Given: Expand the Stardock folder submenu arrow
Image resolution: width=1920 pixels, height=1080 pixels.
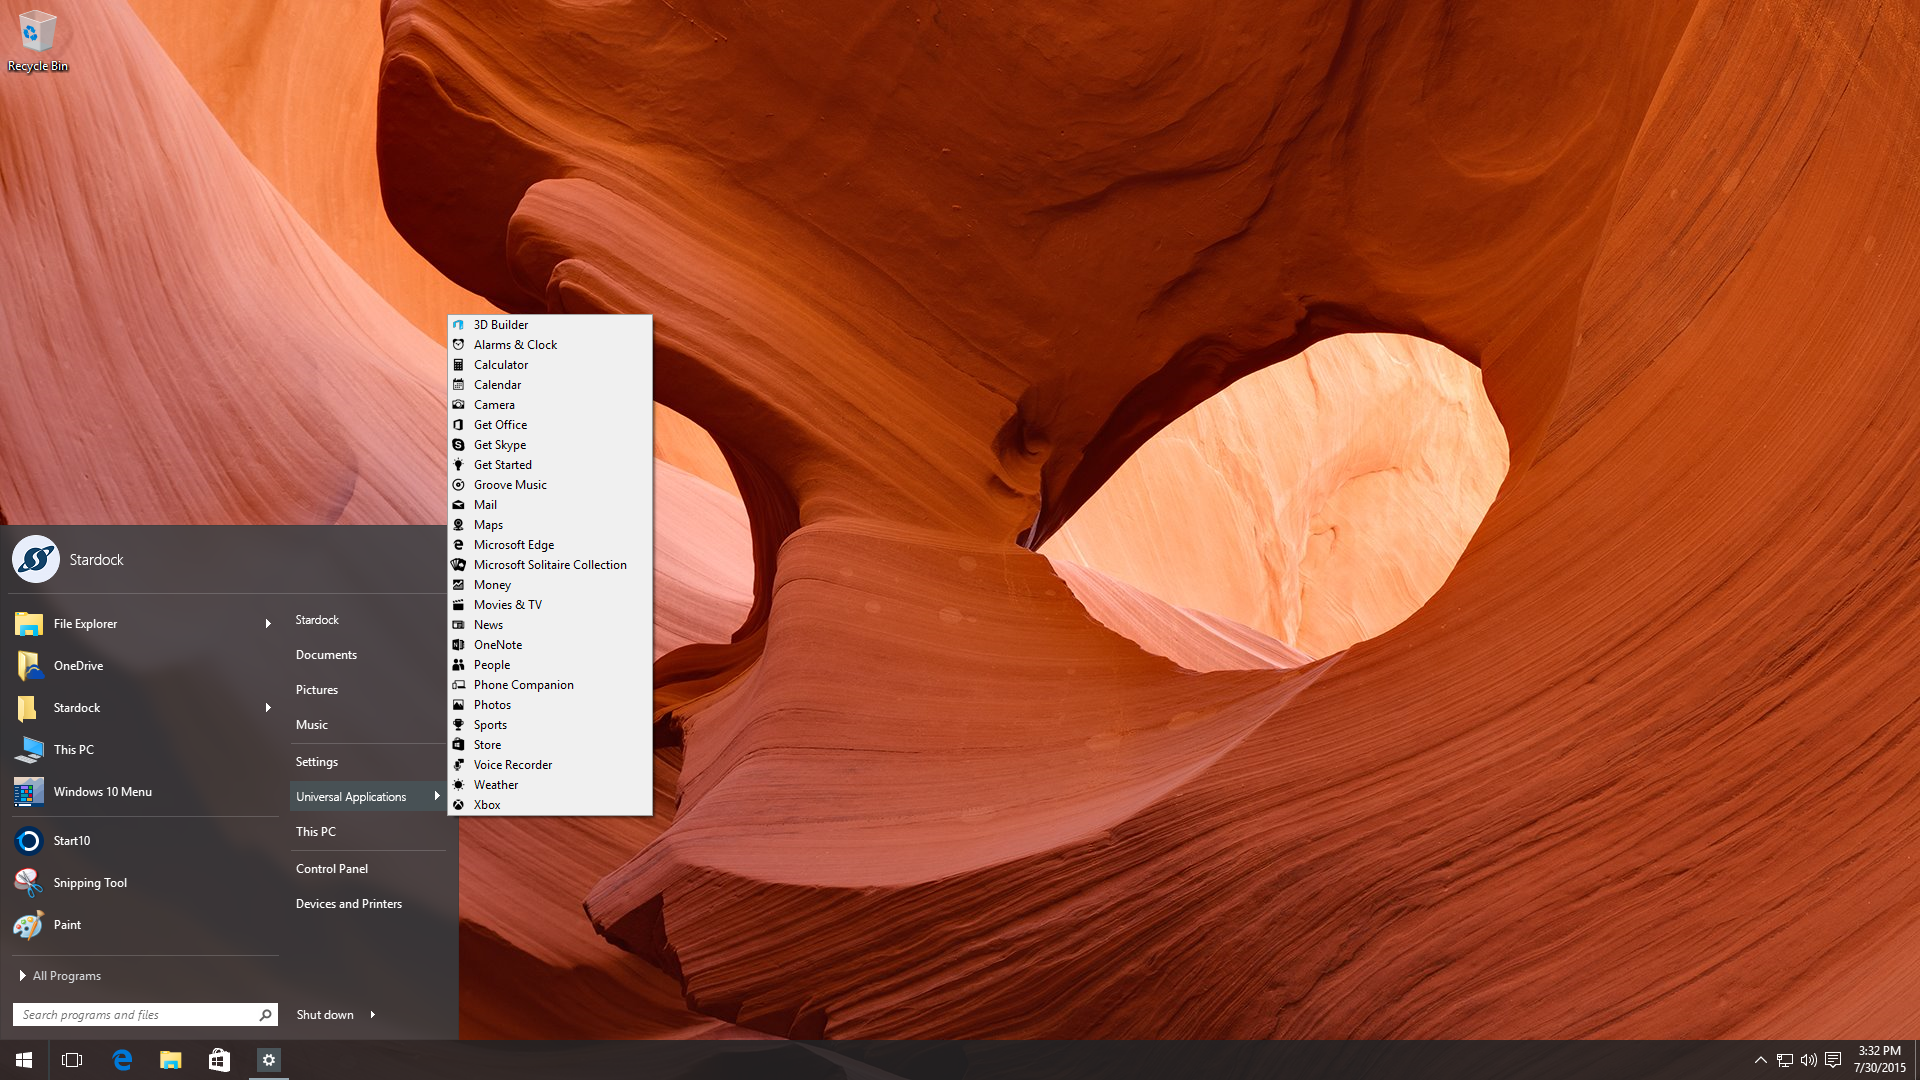Looking at the screenshot, I should coord(268,708).
